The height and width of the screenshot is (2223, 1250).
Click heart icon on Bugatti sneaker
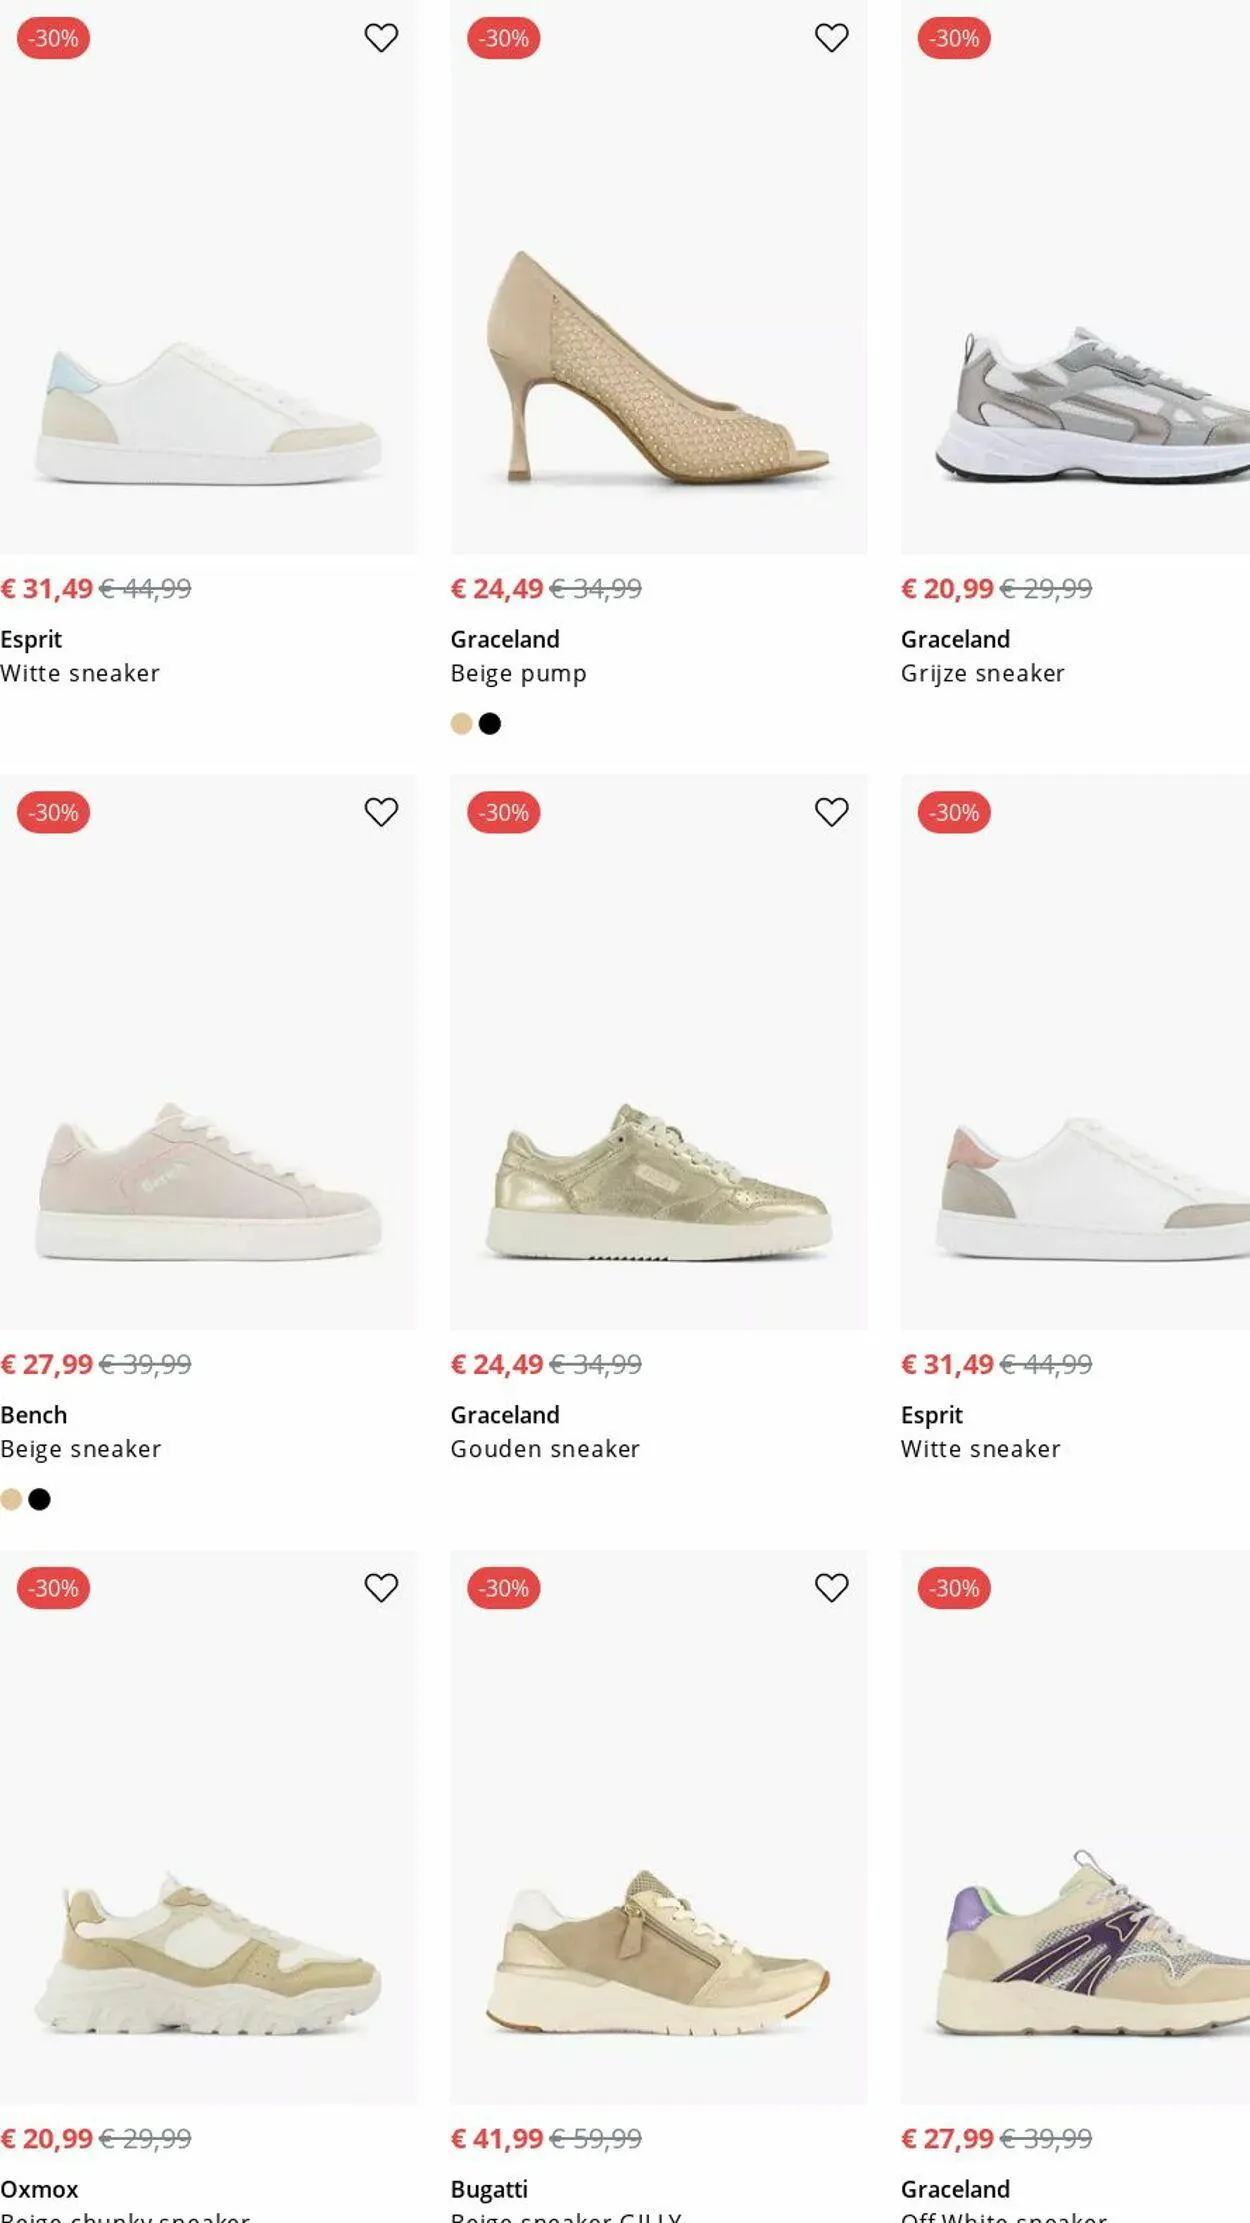831,1587
